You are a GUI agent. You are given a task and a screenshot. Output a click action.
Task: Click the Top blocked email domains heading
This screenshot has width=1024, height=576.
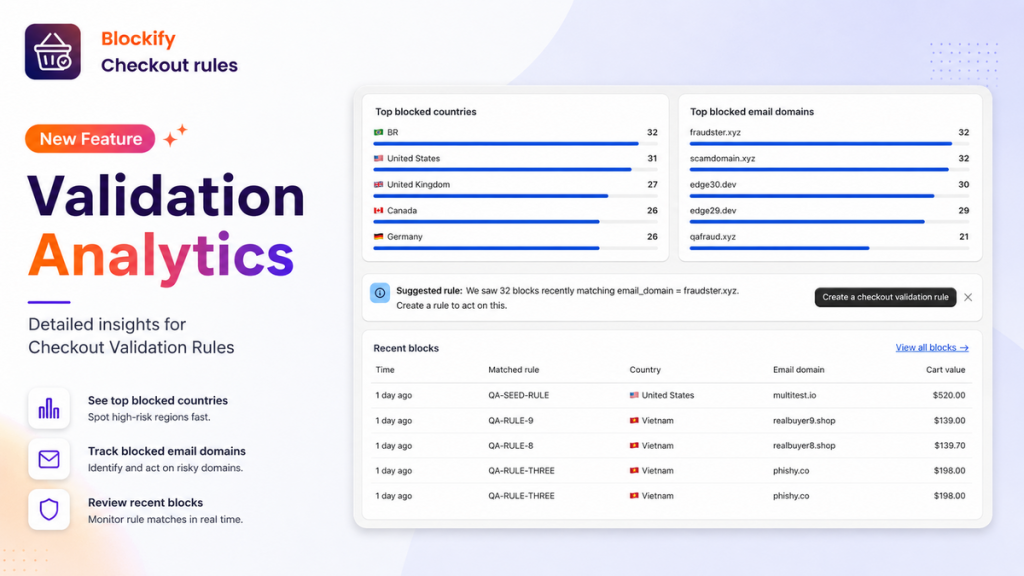tap(752, 112)
